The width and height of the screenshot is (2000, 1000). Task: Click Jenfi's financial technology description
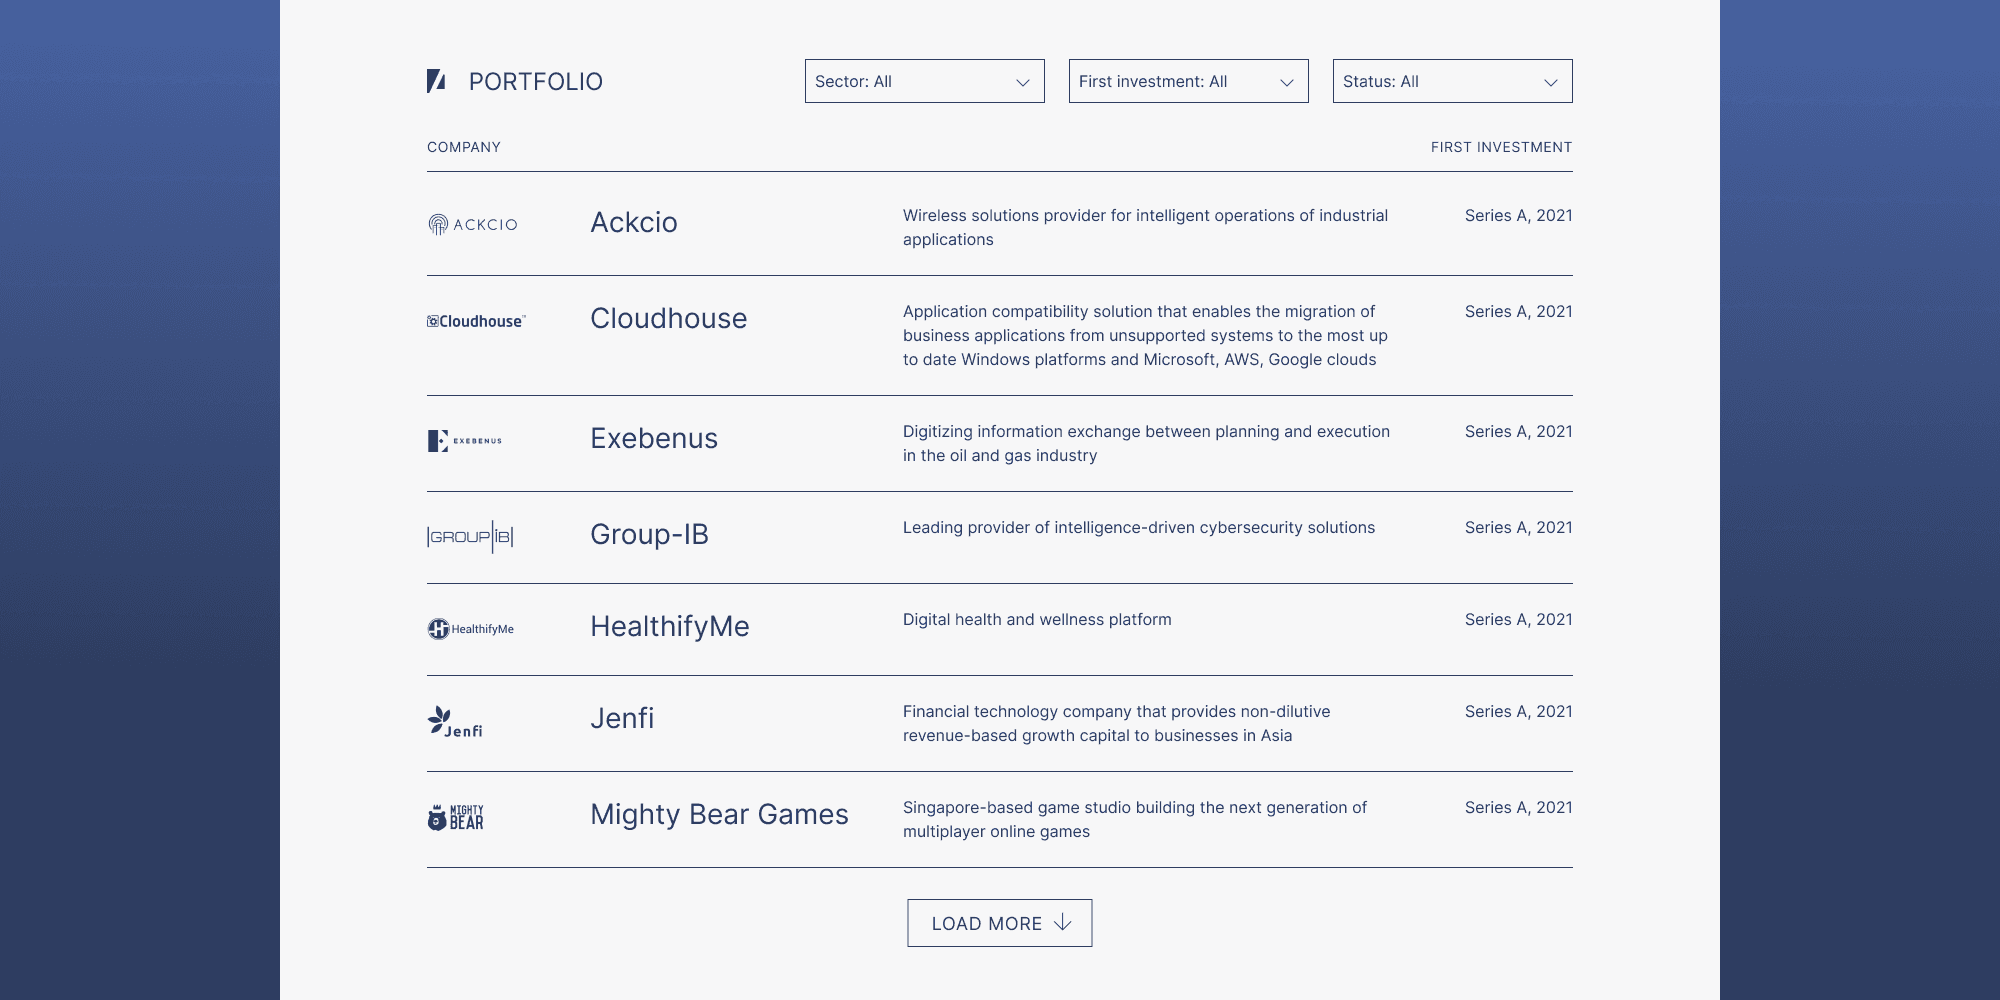pyautogui.click(x=1117, y=723)
